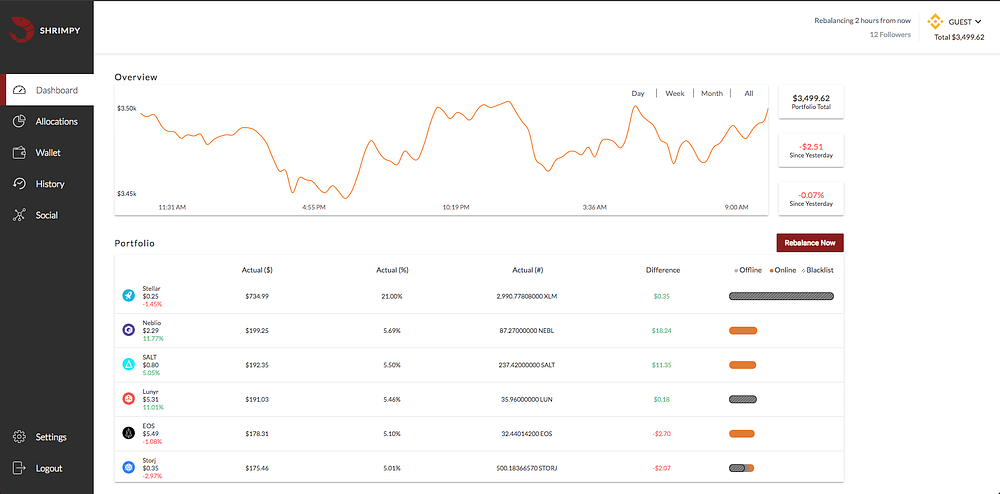Click the Shrimpy logo icon
The width and height of the screenshot is (1000, 494).
(x=20, y=29)
